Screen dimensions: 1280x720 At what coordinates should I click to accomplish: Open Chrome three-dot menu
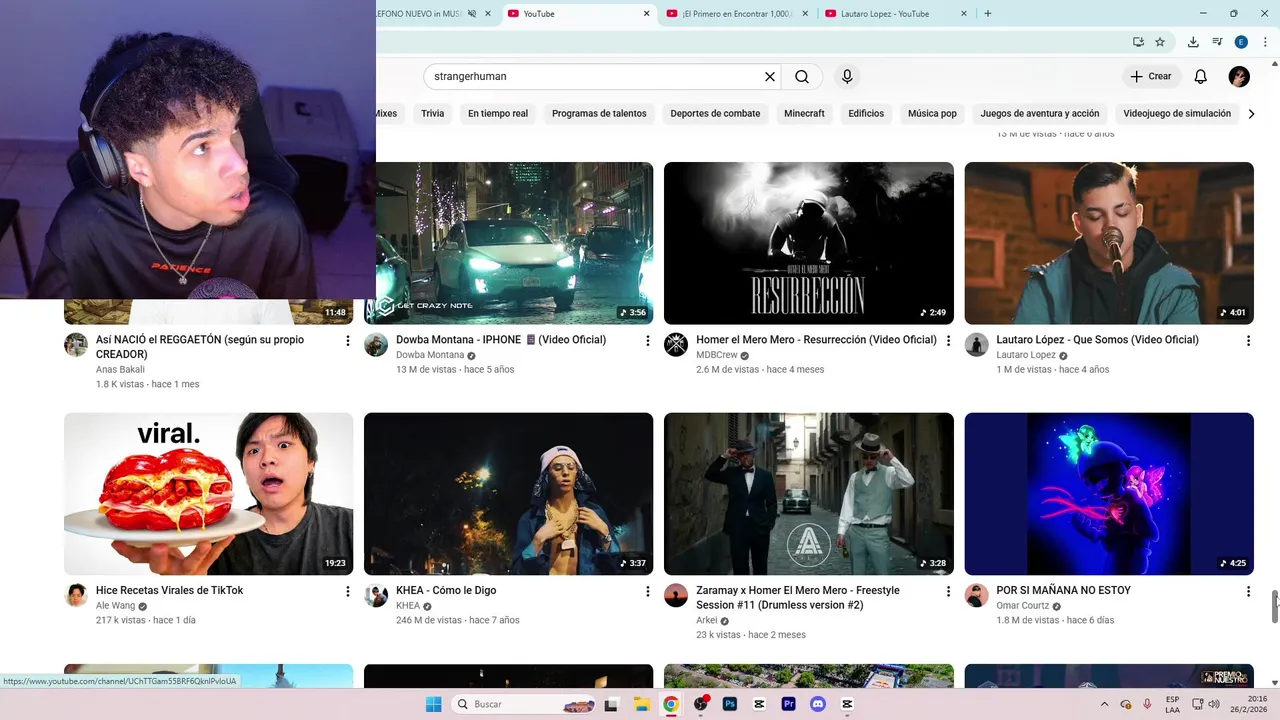pos(1263,42)
